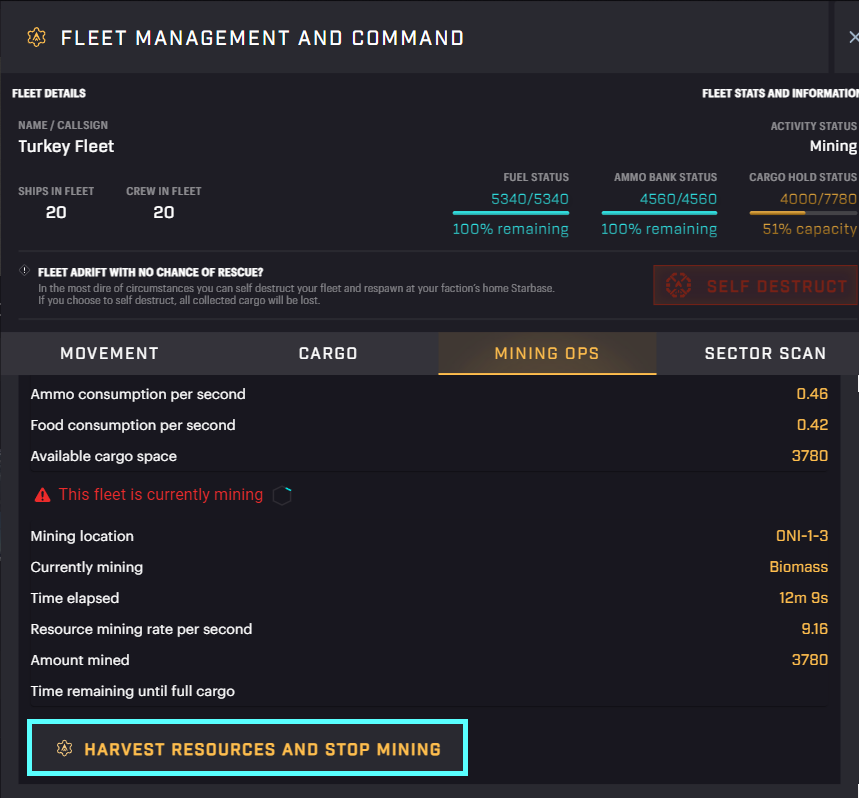Click the alert icon beside Fleet Adrift notice
This screenshot has height=798, width=859.
point(24,271)
